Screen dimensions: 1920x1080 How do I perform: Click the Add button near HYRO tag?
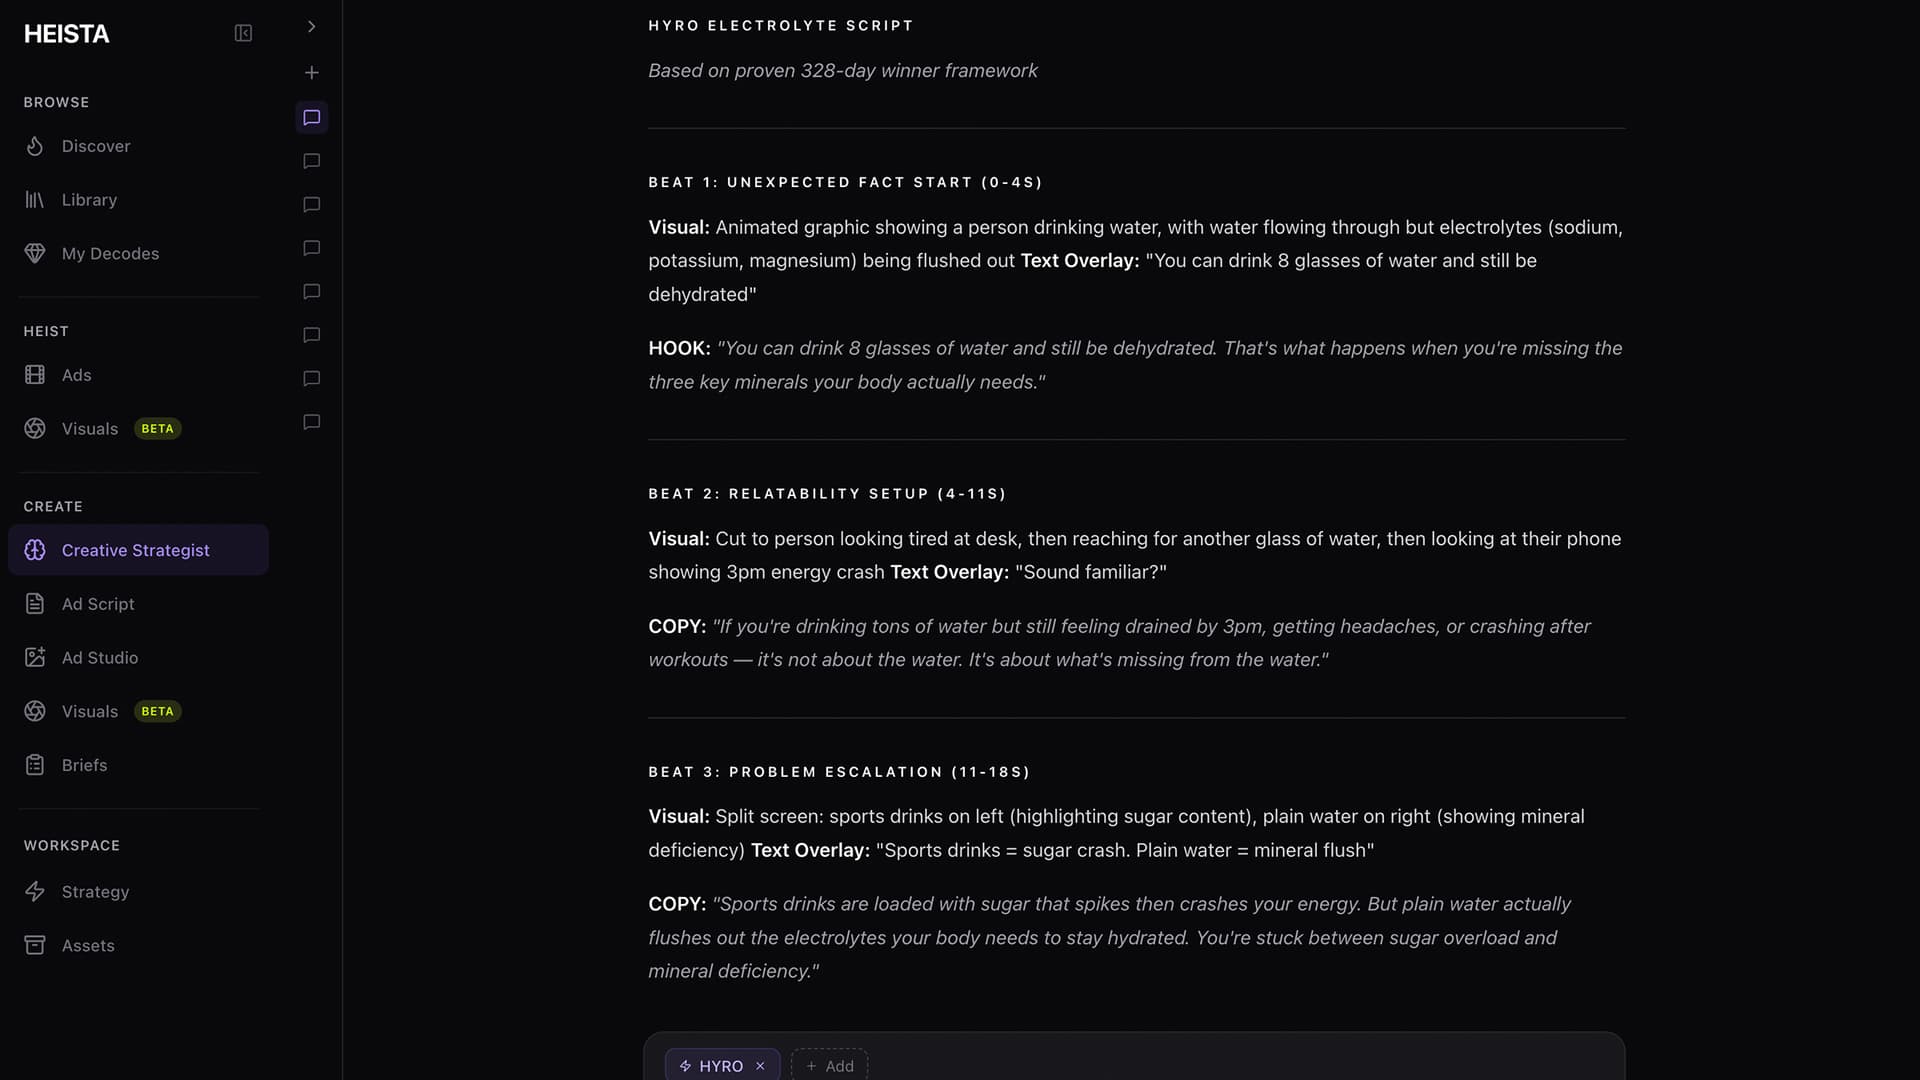tap(829, 1065)
